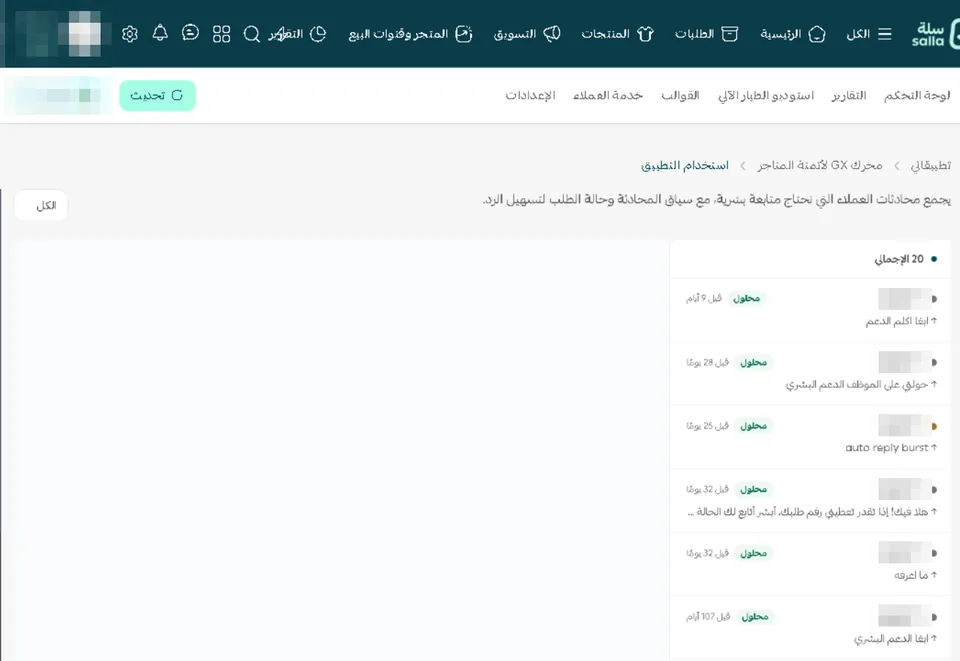Screen dimensions: 960x661
Task: Open the chat messages icon
Action: pyautogui.click(x=190, y=33)
